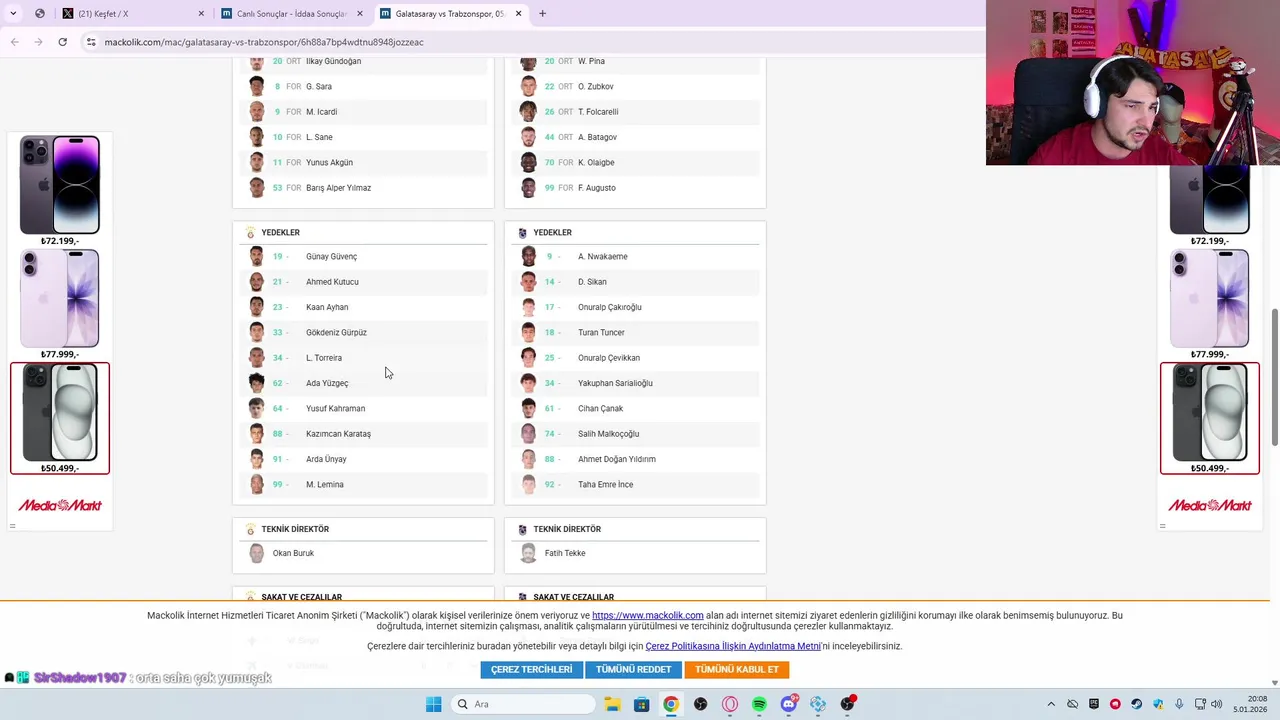
Task: Click Okan Buruk's coach photo
Action: point(257,553)
